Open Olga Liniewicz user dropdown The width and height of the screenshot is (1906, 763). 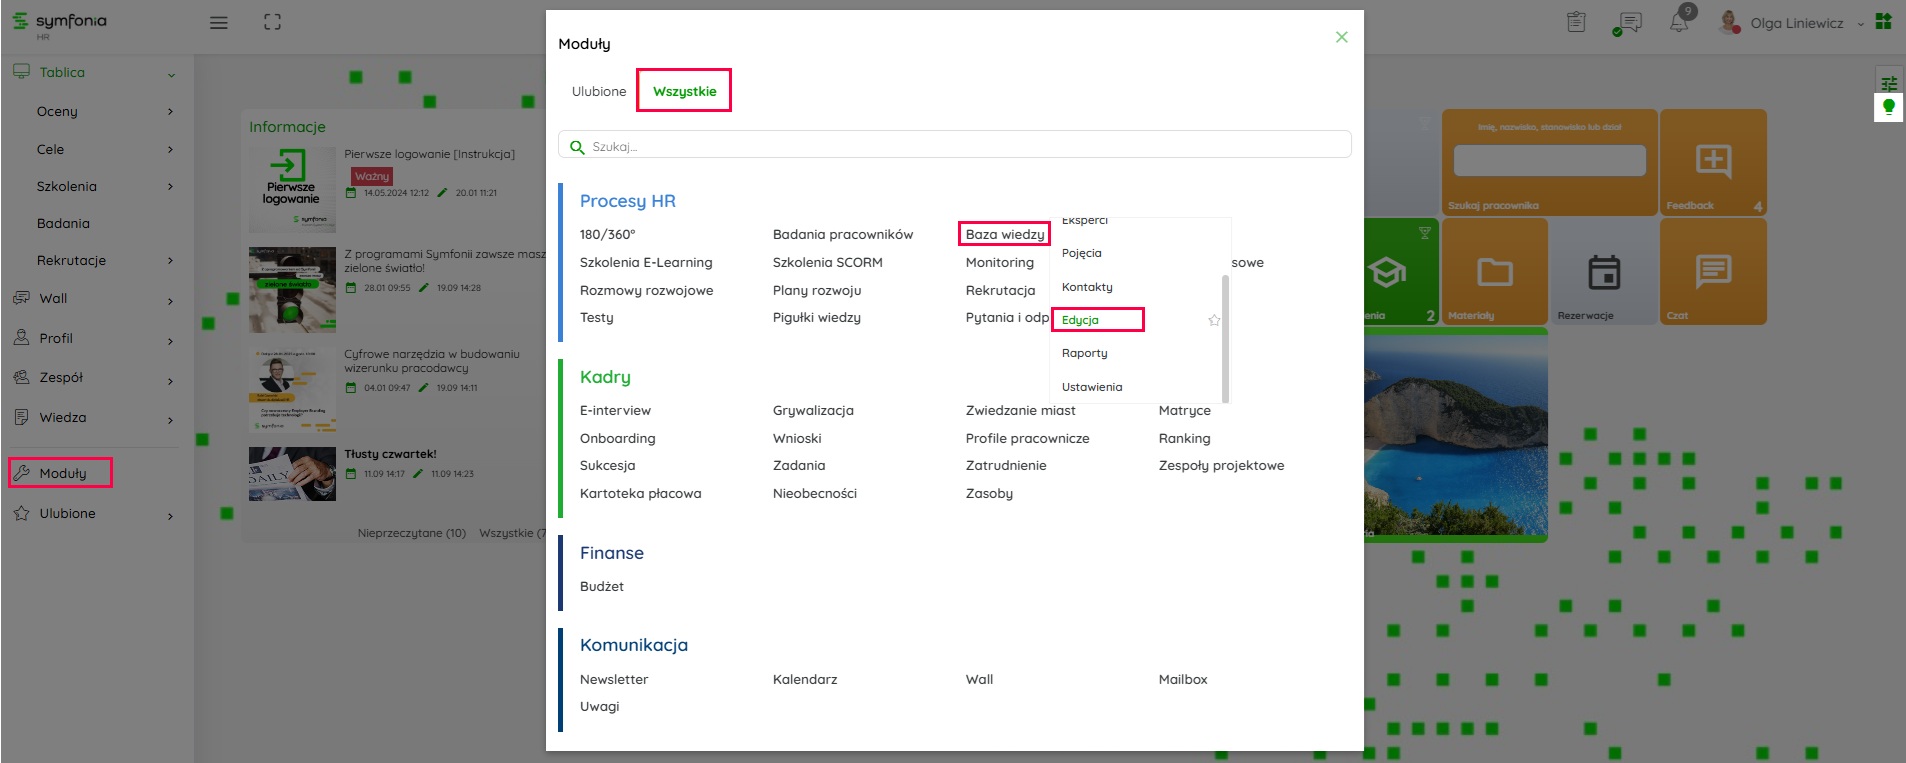pyautogui.click(x=1798, y=23)
